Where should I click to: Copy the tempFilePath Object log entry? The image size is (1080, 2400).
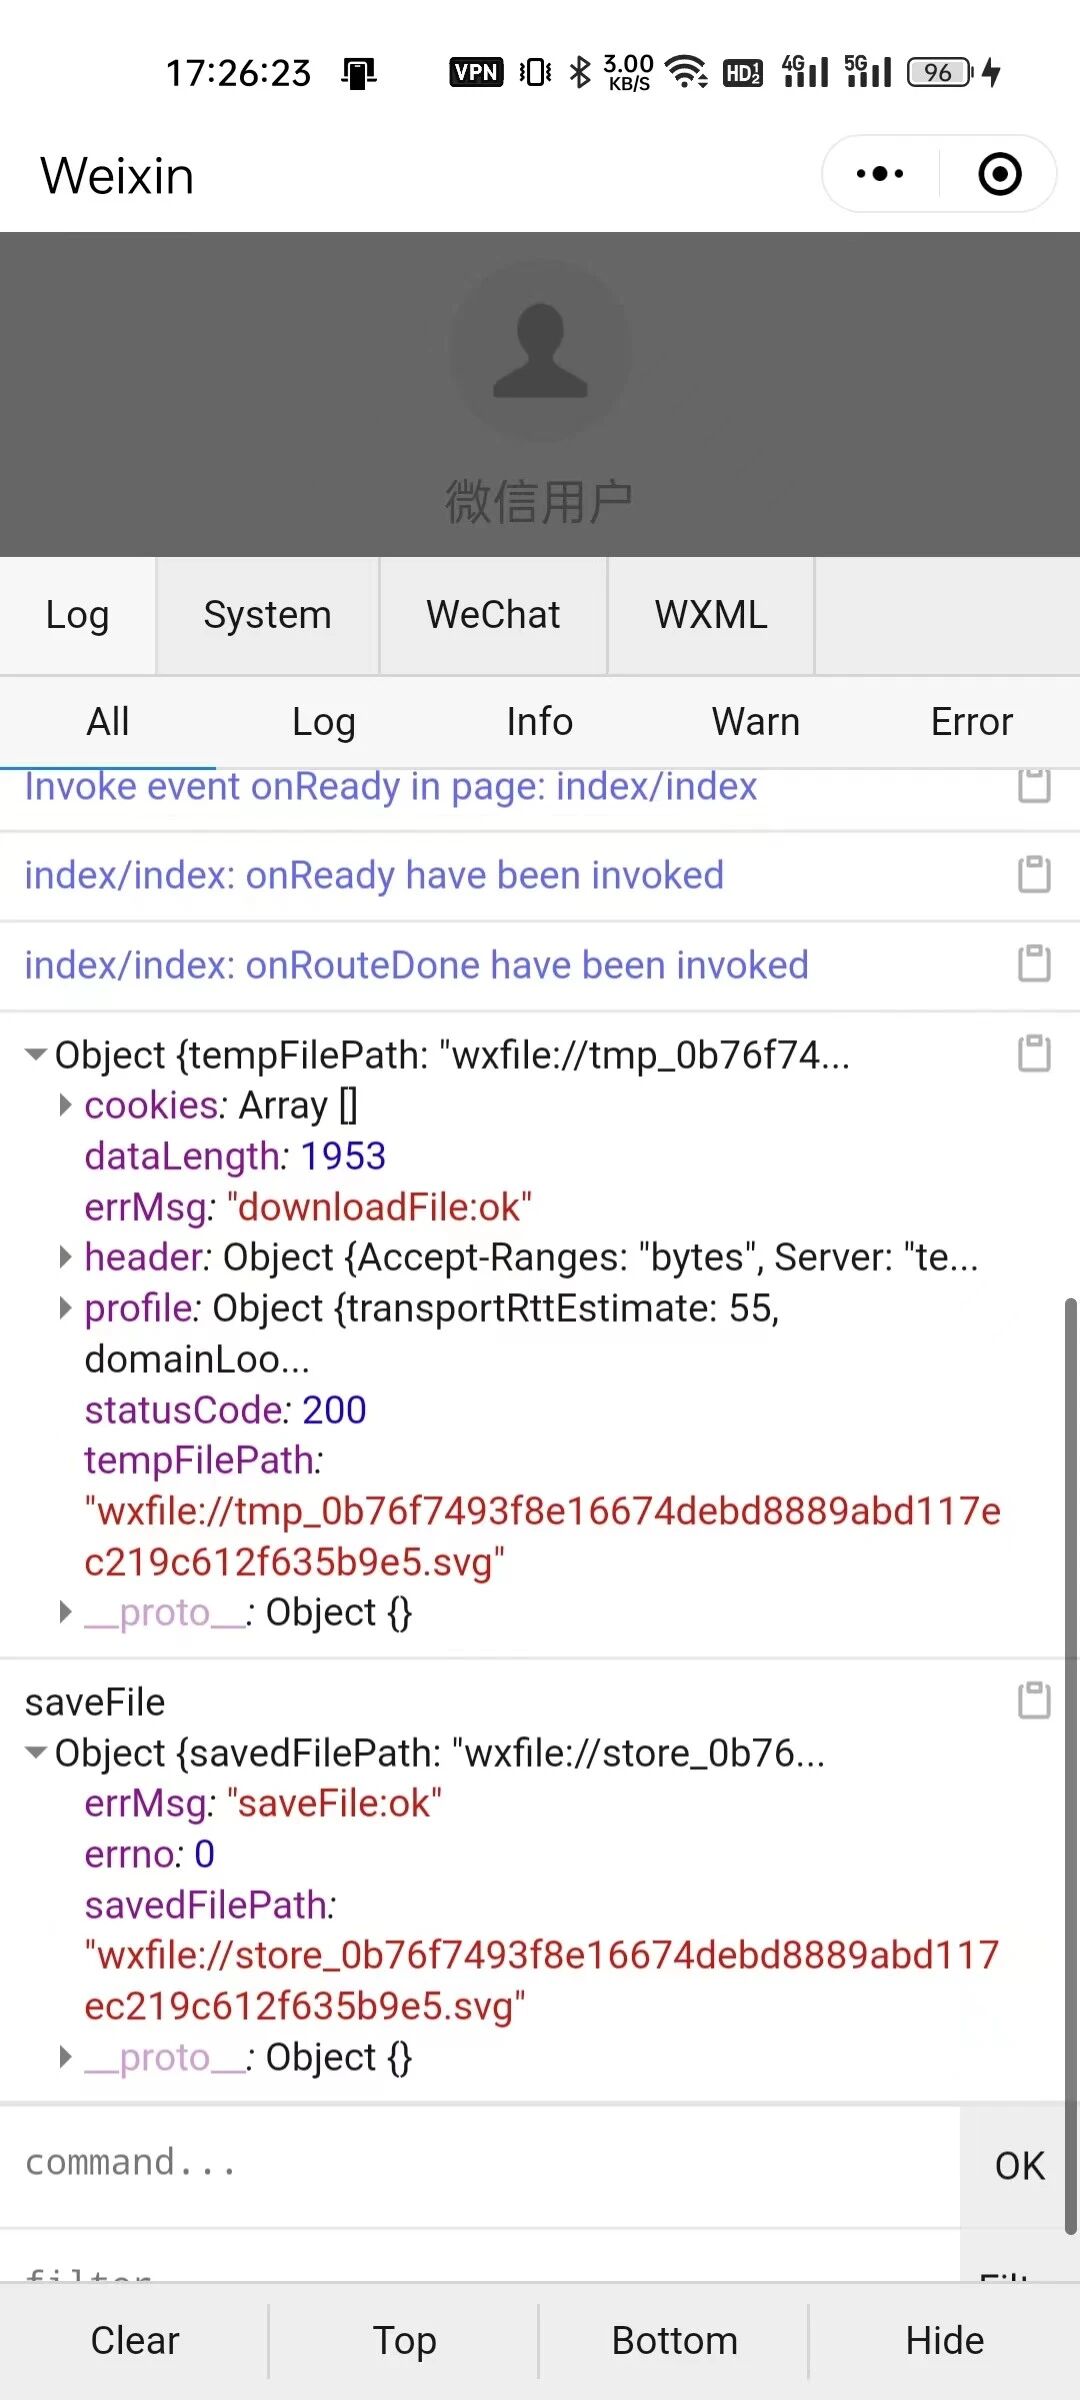[1034, 1053]
